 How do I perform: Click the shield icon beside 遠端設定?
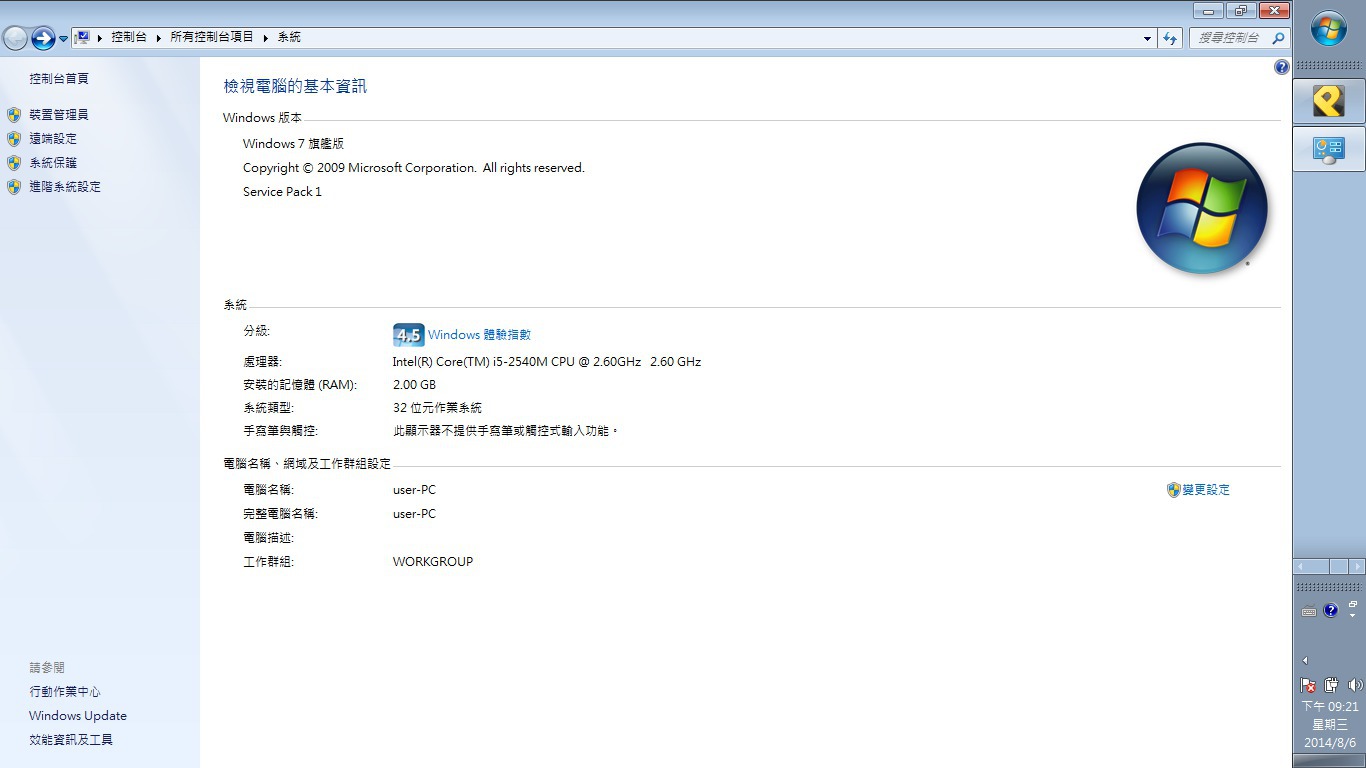[x=14, y=139]
